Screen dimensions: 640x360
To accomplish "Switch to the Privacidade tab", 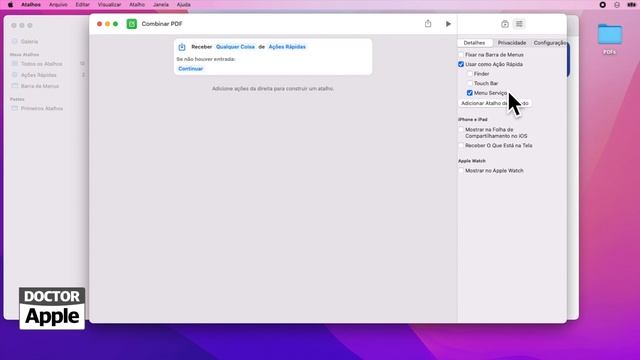I will point(512,43).
